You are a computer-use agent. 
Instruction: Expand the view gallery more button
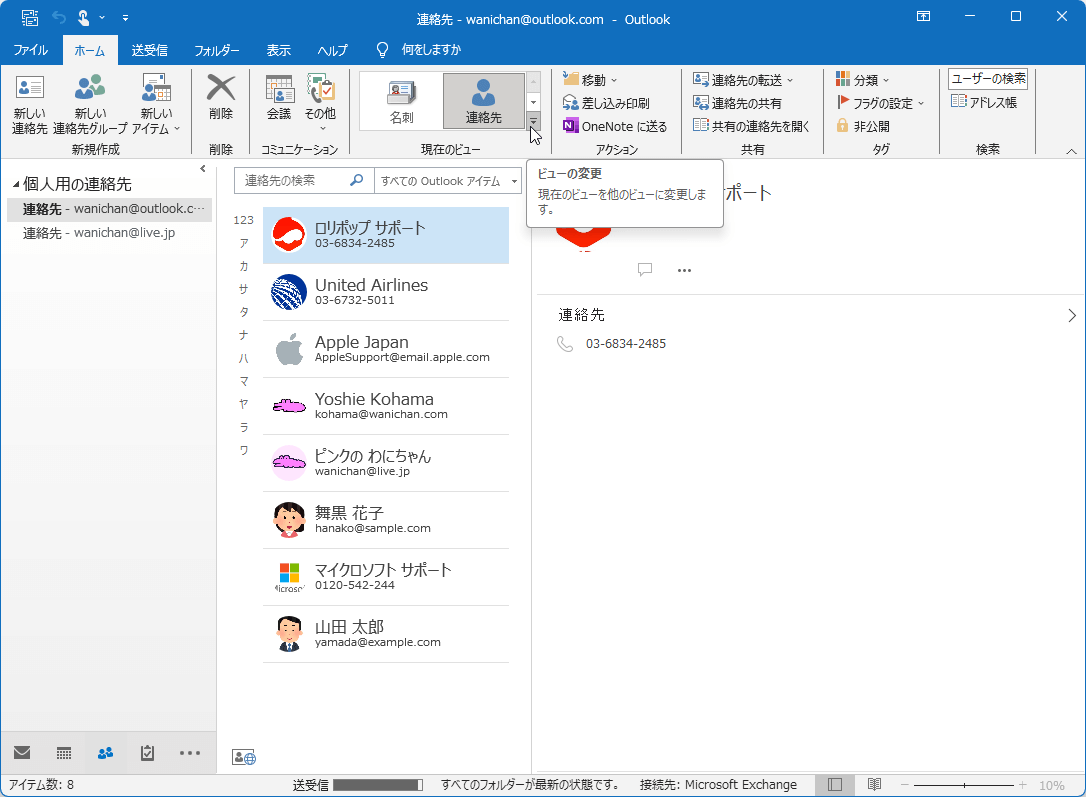coord(533,121)
